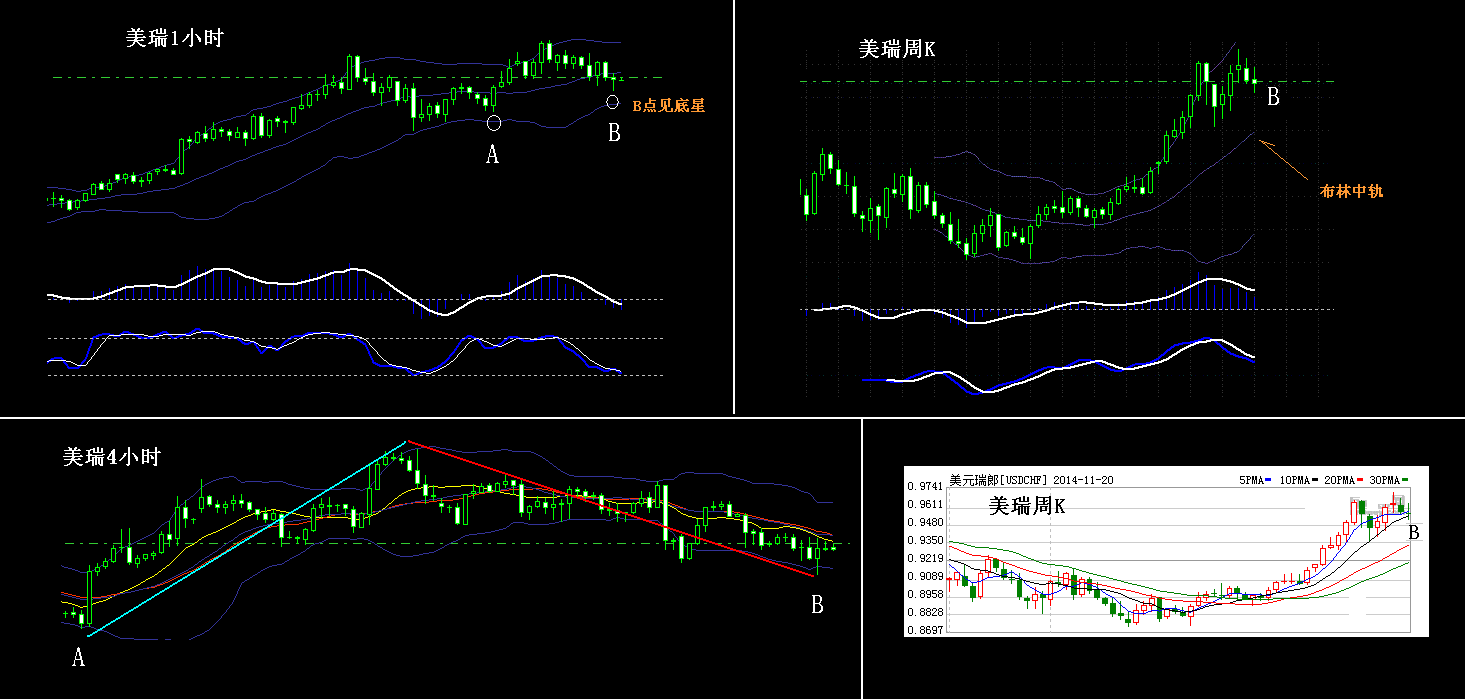The image size is (1465, 699).
Task: Click point label A in the 4-hour chart
Action: (x=78, y=657)
